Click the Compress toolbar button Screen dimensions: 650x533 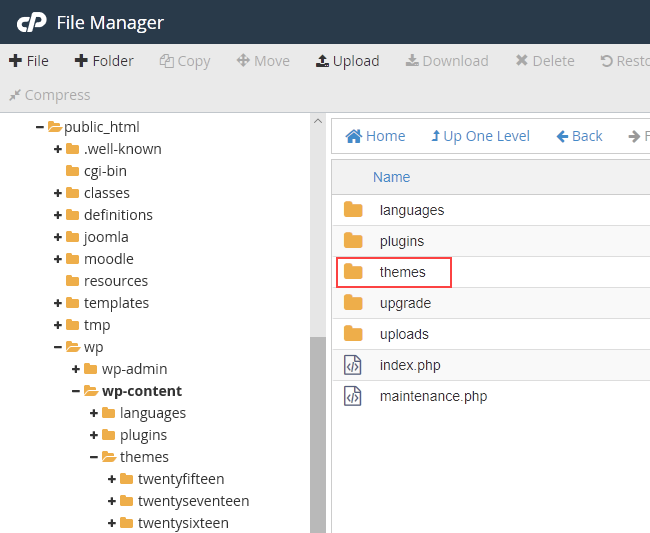pyautogui.click(x=50, y=95)
